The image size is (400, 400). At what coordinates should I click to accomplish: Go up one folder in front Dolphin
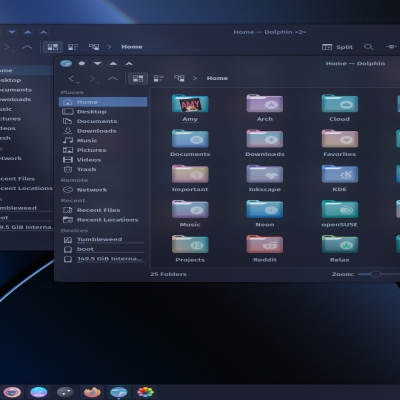[x=113, y=79]
